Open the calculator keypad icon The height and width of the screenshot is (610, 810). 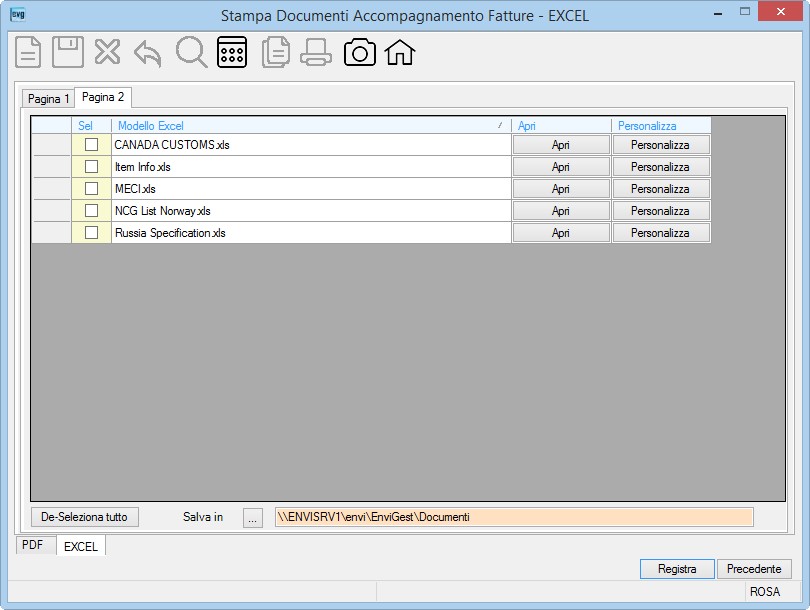232,52
